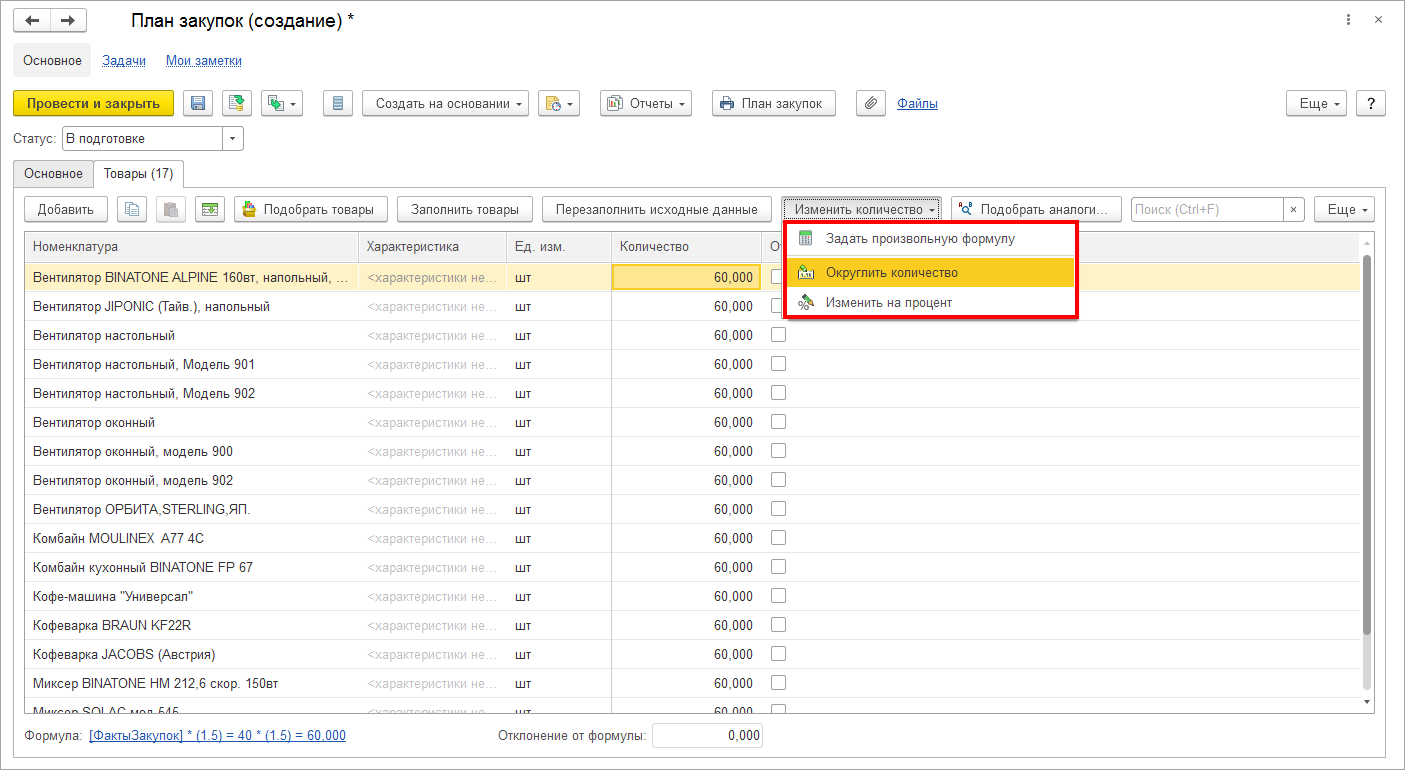Click the Добавить button

(x=66, y=209)
